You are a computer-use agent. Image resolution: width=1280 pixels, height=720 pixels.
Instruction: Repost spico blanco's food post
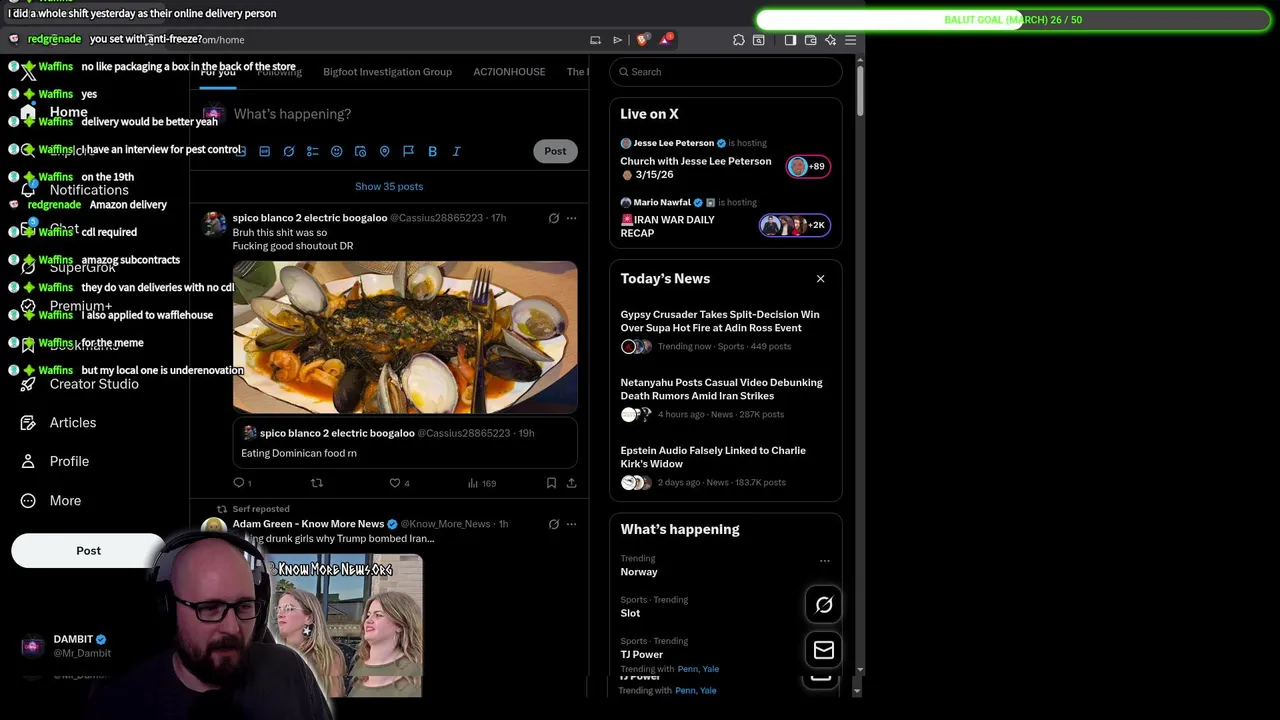click(317, 483)
